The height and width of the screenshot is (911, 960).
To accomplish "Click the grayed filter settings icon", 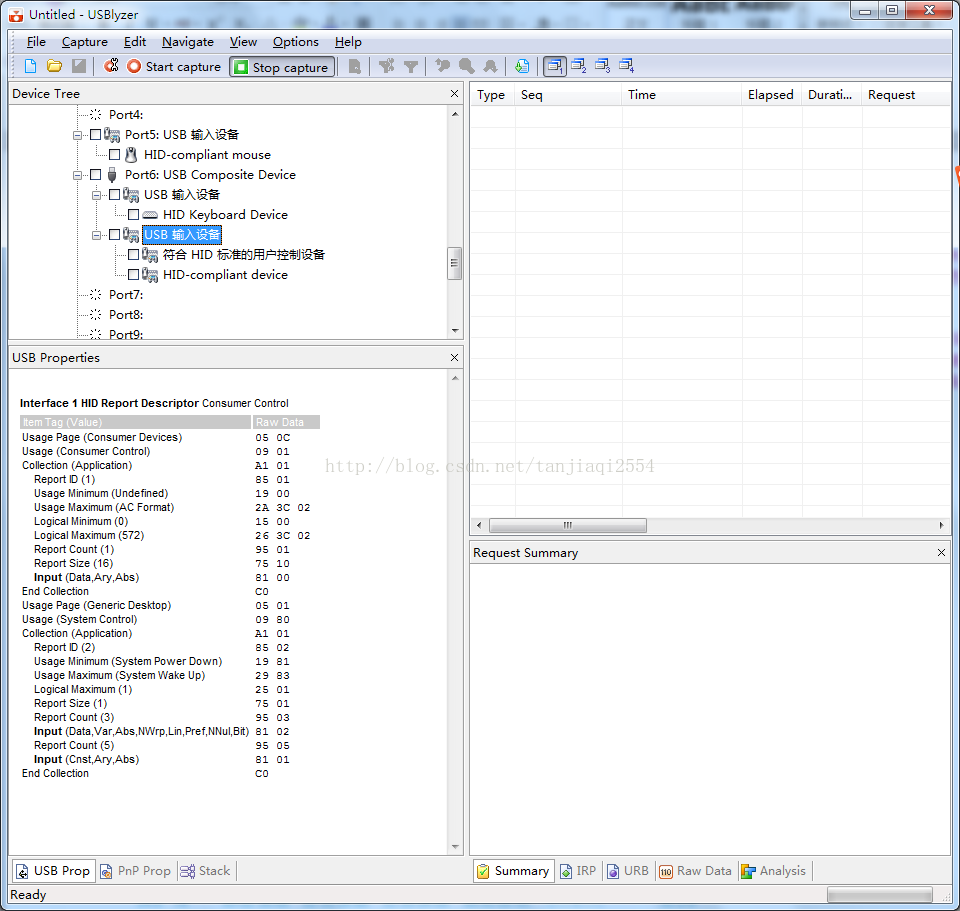I will coord(386,66).
